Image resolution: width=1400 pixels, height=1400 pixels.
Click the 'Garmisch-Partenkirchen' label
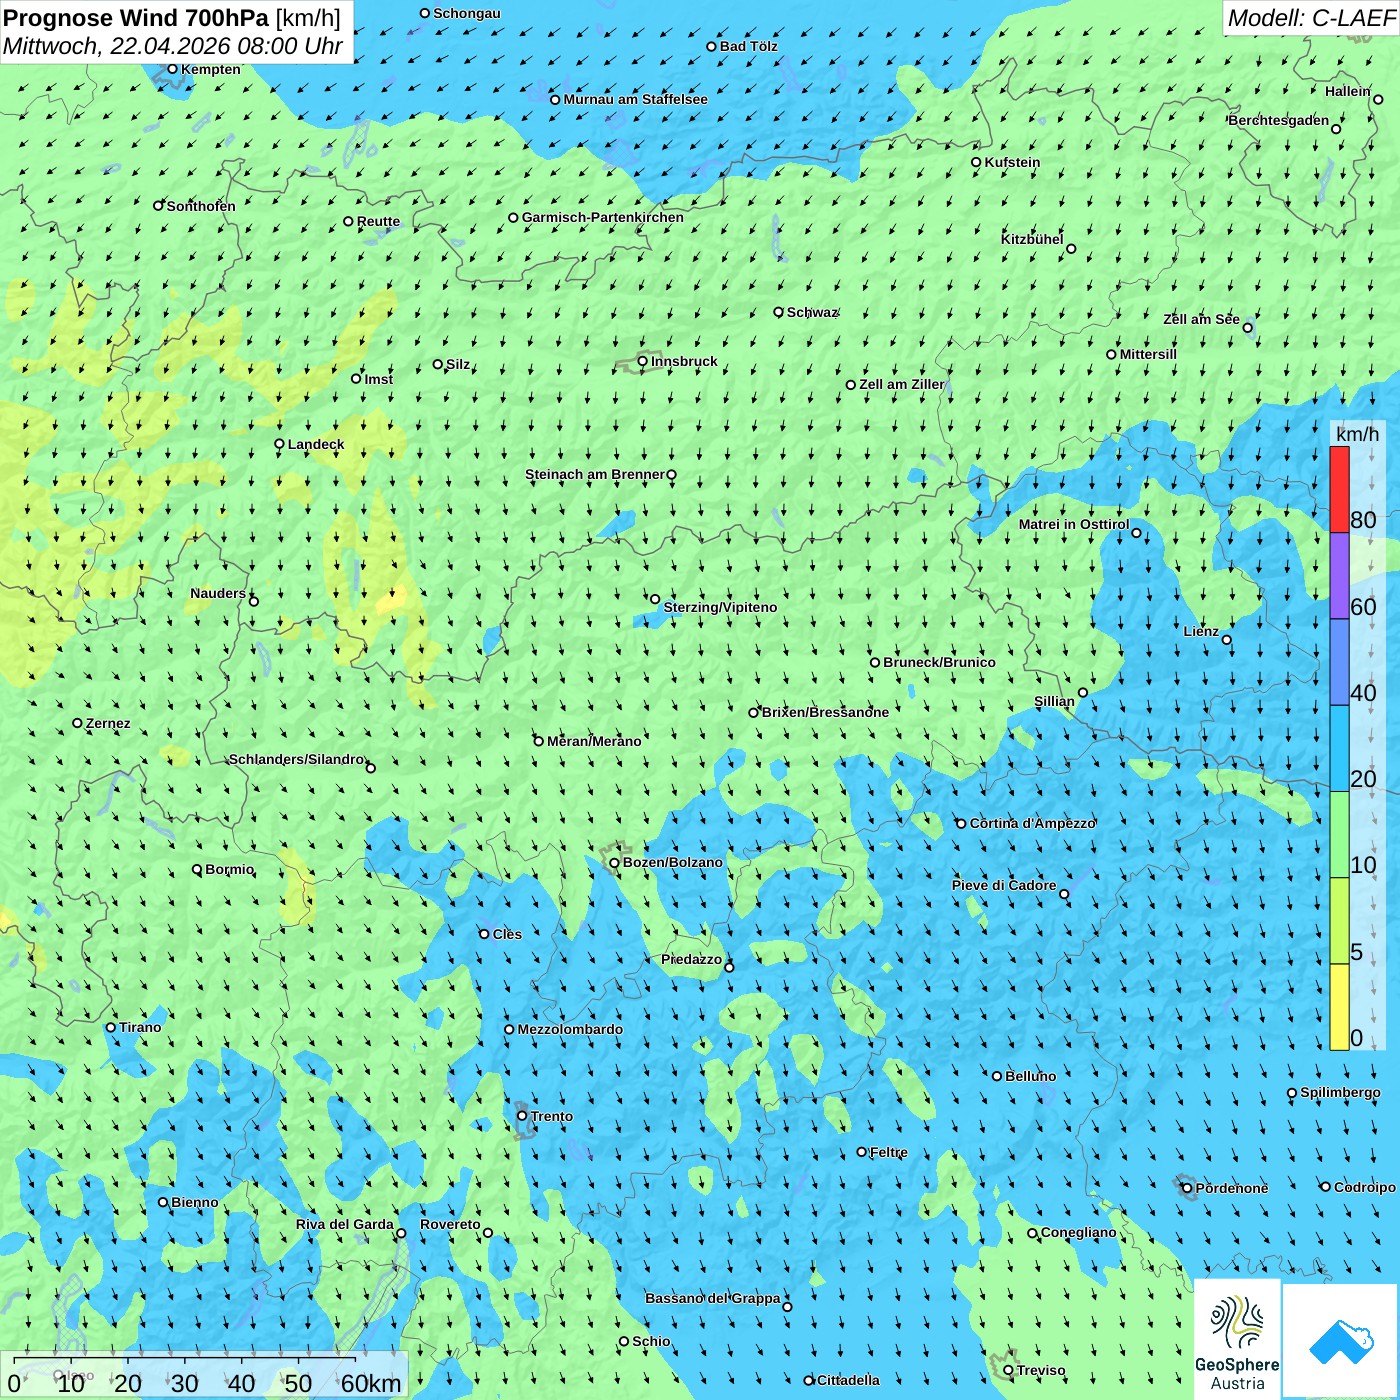click(x=603, y=217)
